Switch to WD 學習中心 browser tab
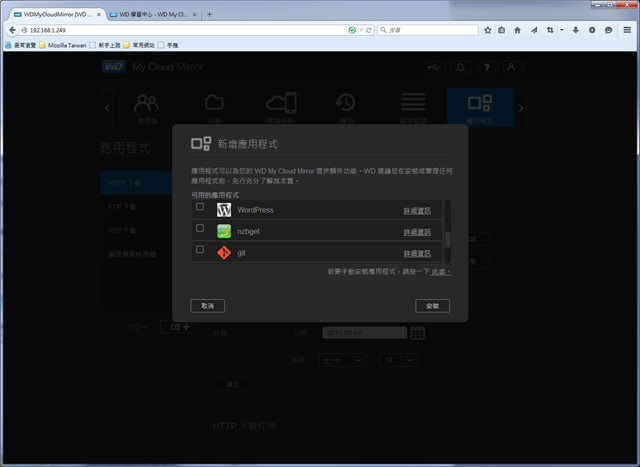The image size is (640, 467). click(153, 14)
